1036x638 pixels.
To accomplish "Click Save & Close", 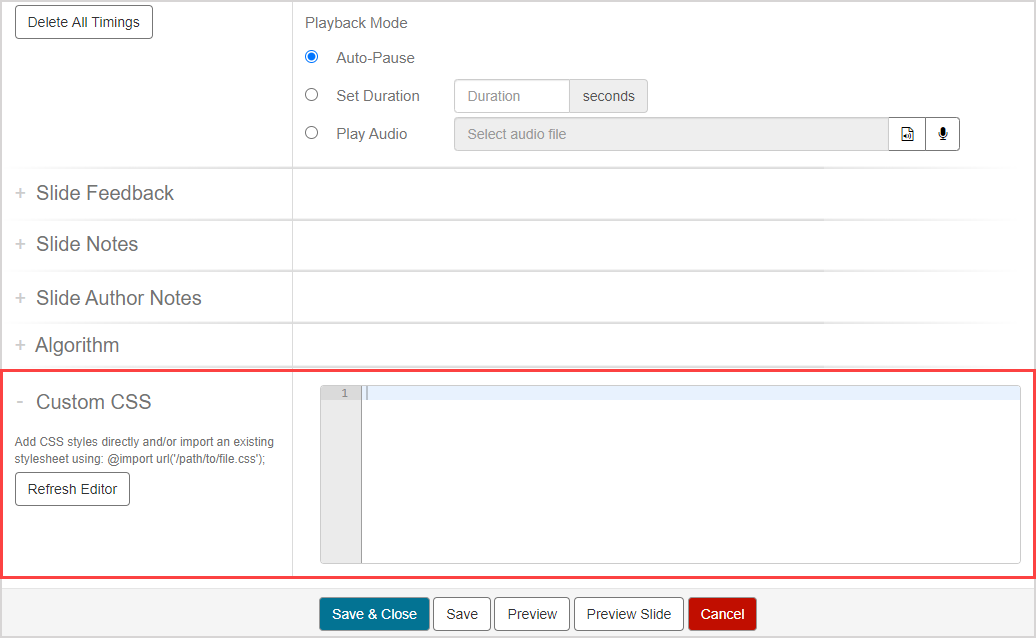I will coord(374,614).
